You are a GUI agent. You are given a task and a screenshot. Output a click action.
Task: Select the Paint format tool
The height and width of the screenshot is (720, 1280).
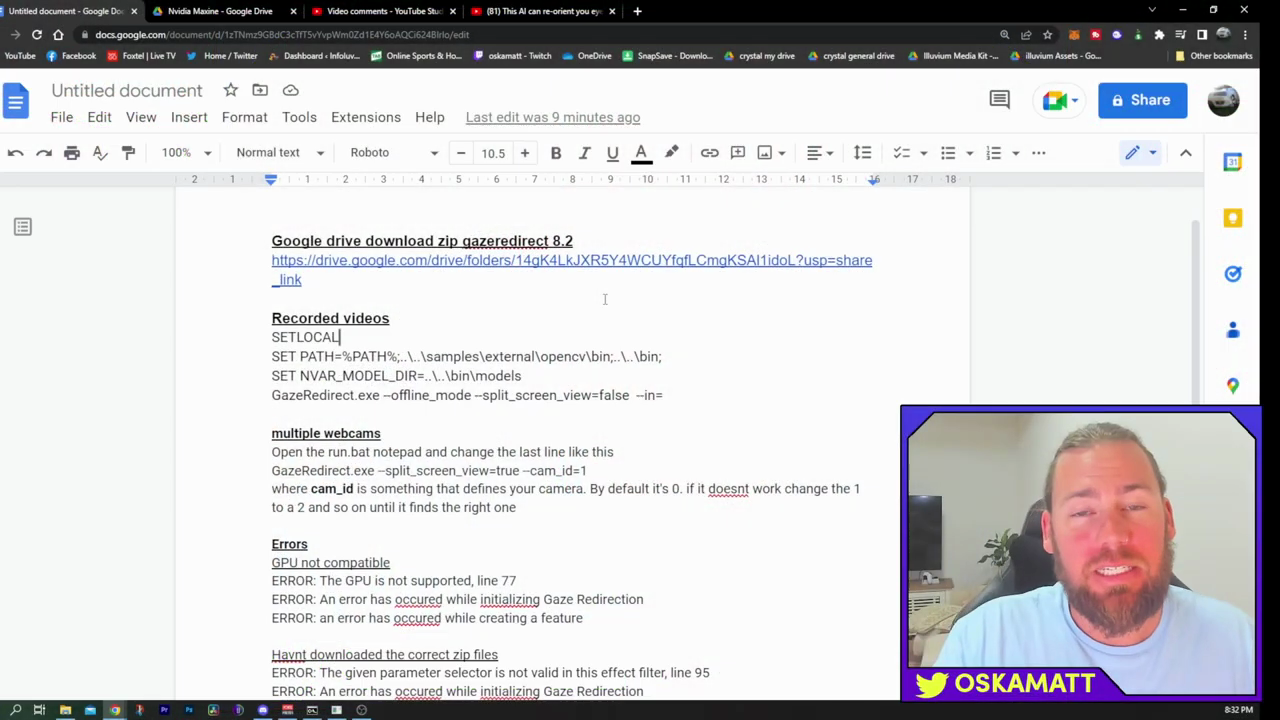point(128,153)
